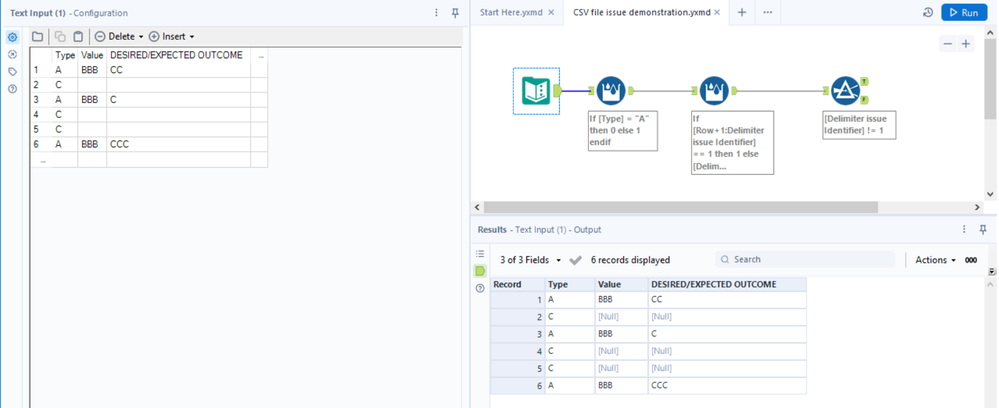Viewport: 999px width, 408px height.
Task: Click the 6 records displayed label
Action: [630, 260]
